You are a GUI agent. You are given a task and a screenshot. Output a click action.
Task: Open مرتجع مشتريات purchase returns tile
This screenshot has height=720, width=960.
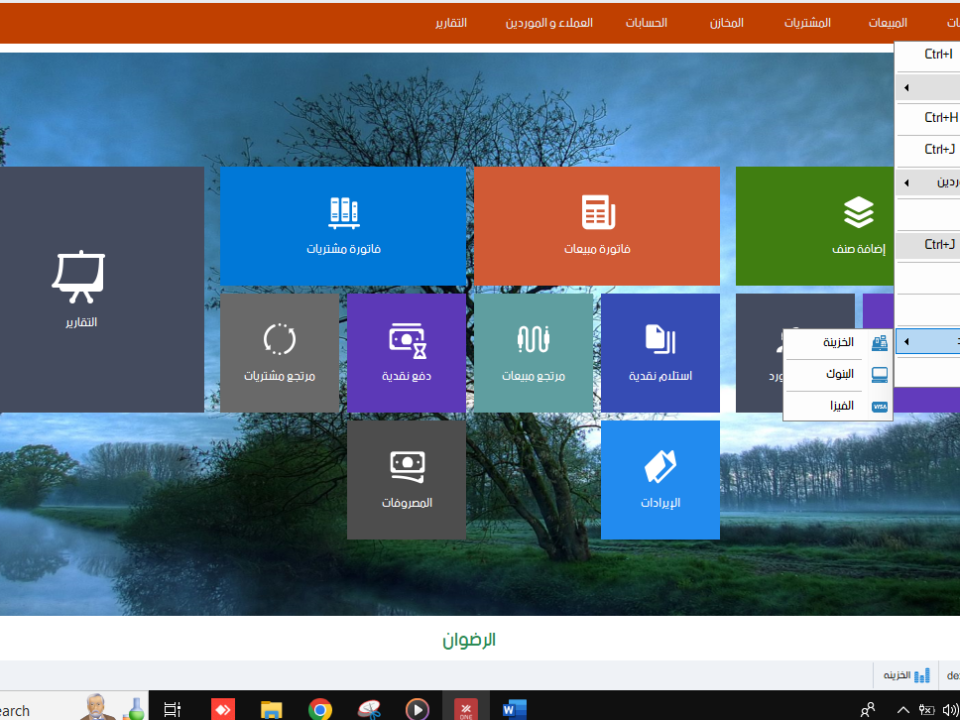coord(279,352)
